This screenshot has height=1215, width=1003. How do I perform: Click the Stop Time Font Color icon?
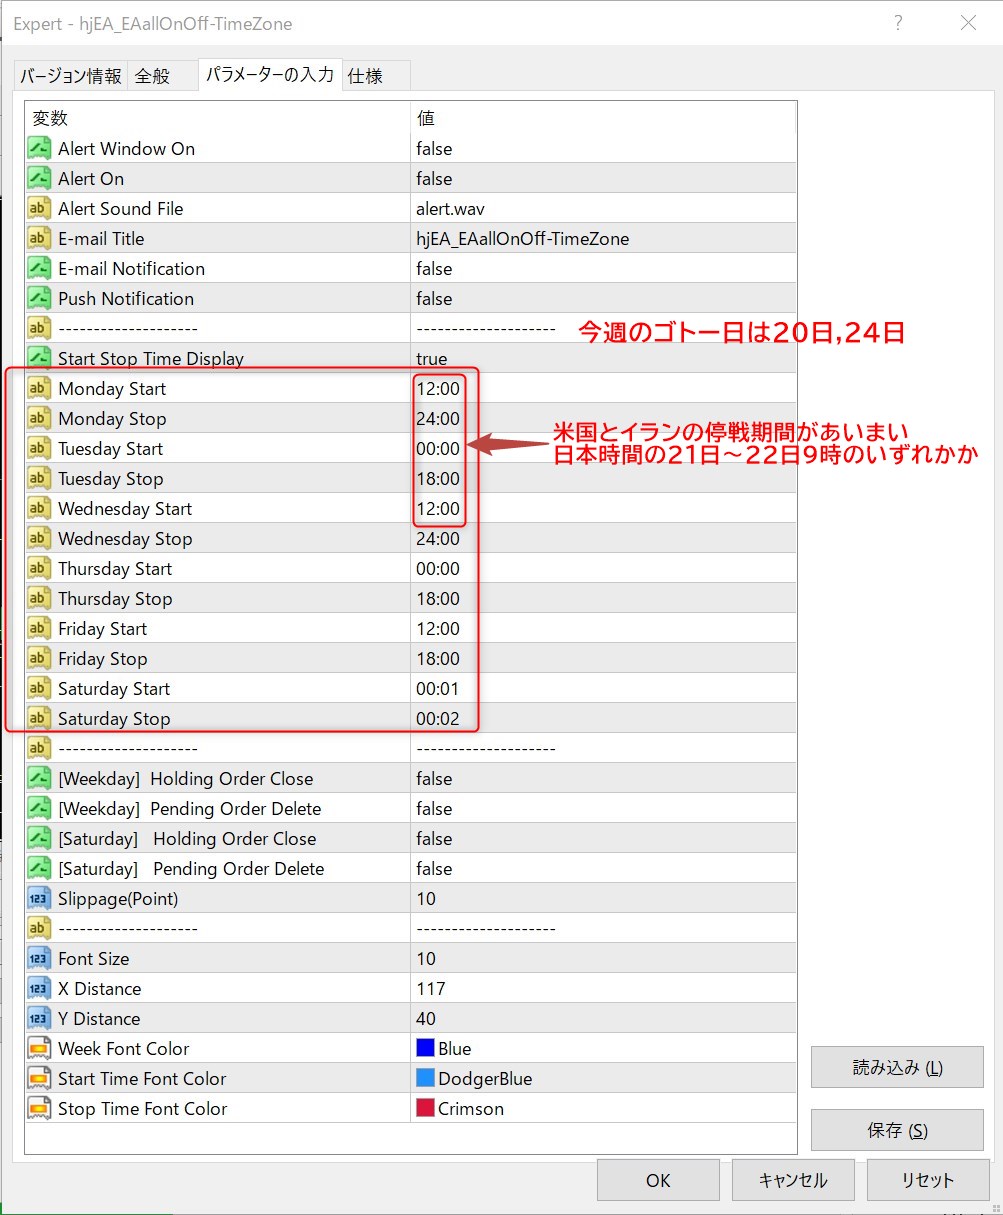click(39, 1109)
